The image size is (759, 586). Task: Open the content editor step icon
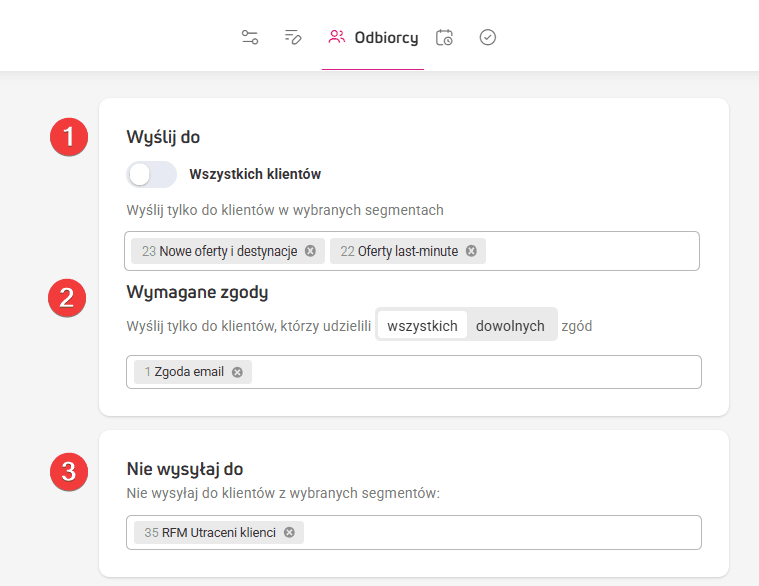click(293, 37)
